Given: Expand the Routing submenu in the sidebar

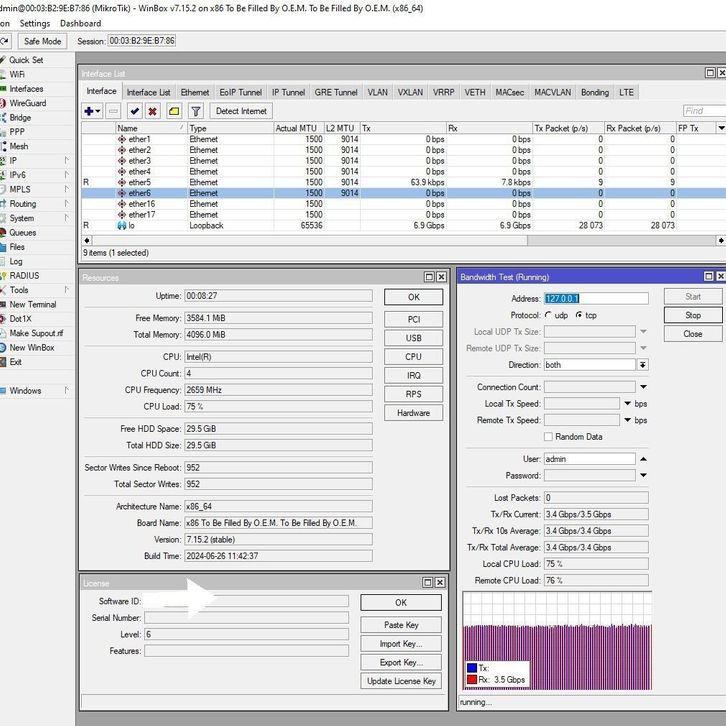Looking at the screenshot, I should point(67,203).
